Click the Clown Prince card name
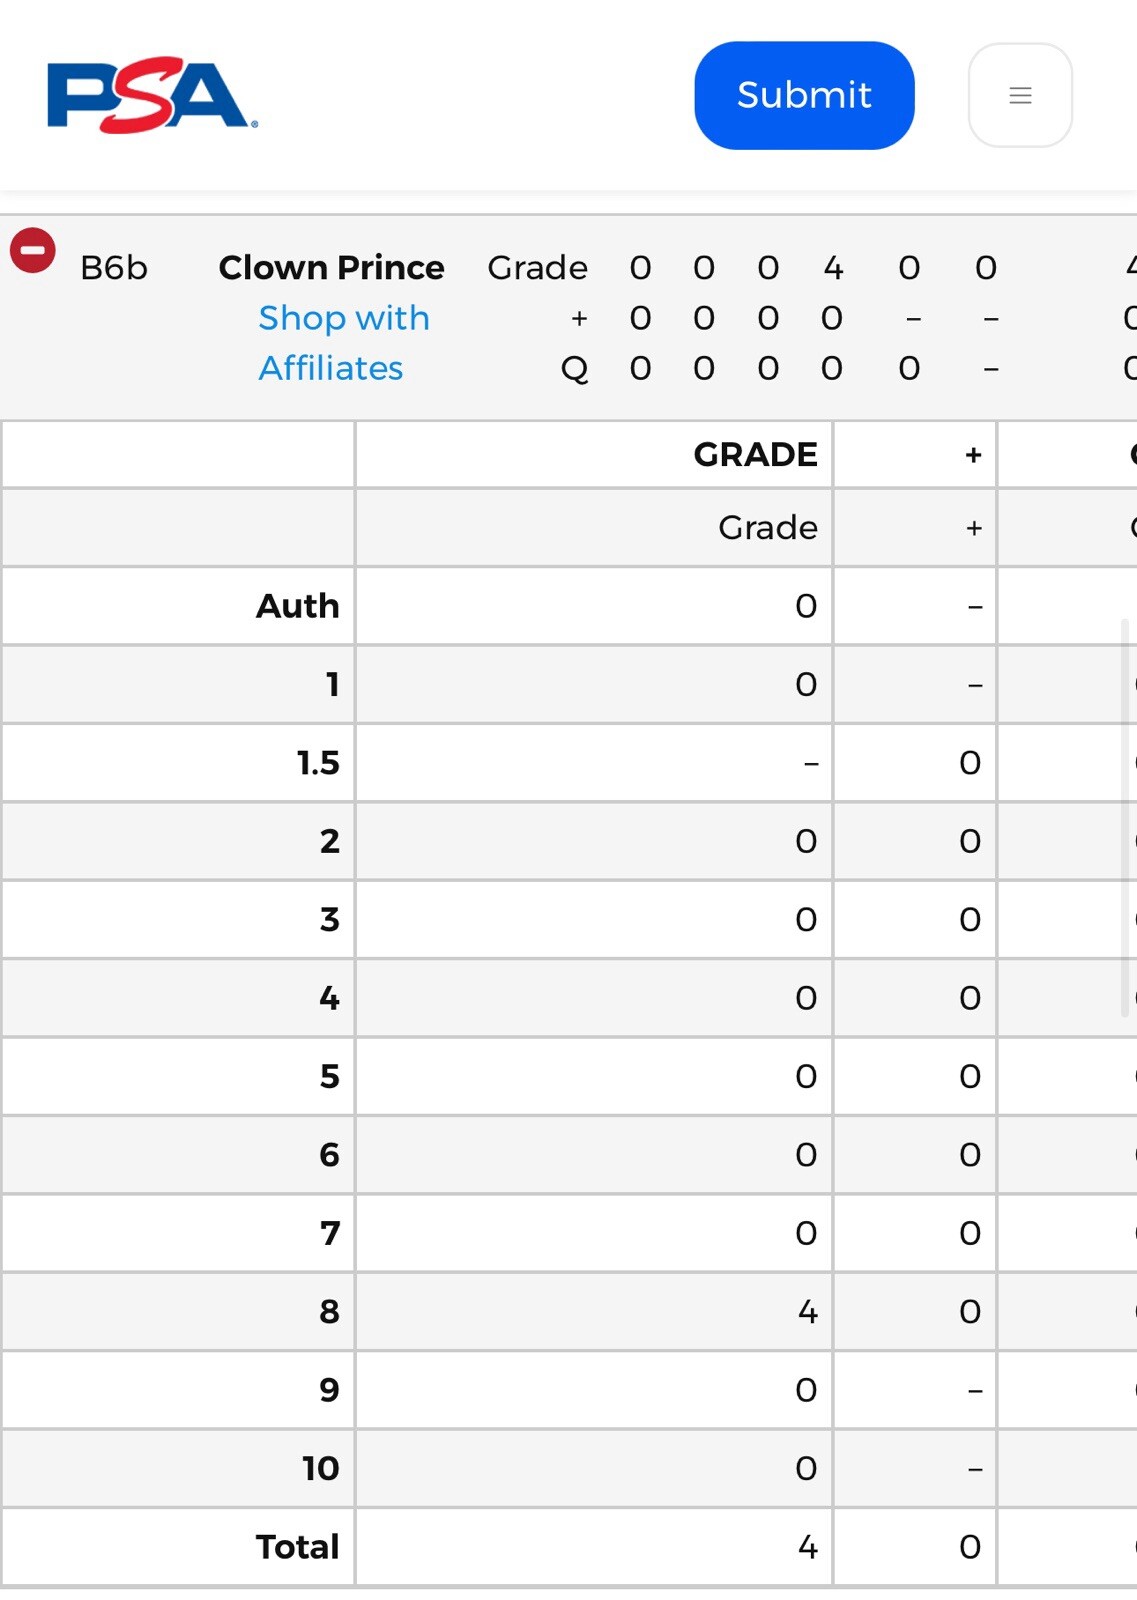Screen dimensions: 1137x1600 [x=331, y=267]
